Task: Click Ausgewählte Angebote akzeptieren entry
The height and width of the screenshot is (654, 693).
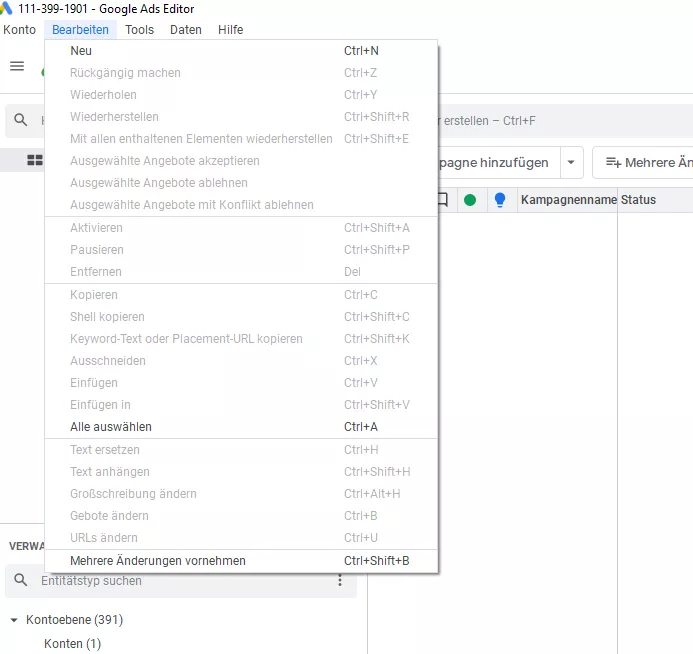Action: (x=241, y=161)
